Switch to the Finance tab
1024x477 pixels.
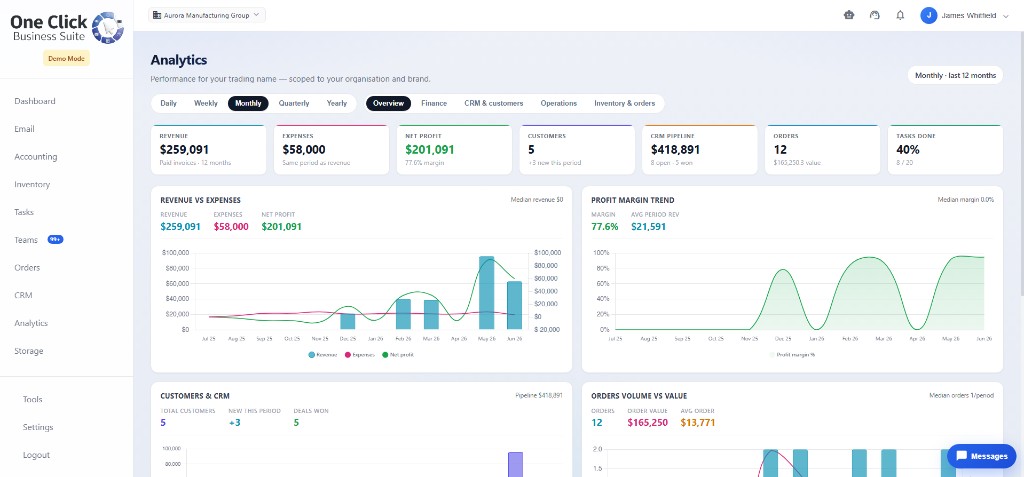[434, 103]
